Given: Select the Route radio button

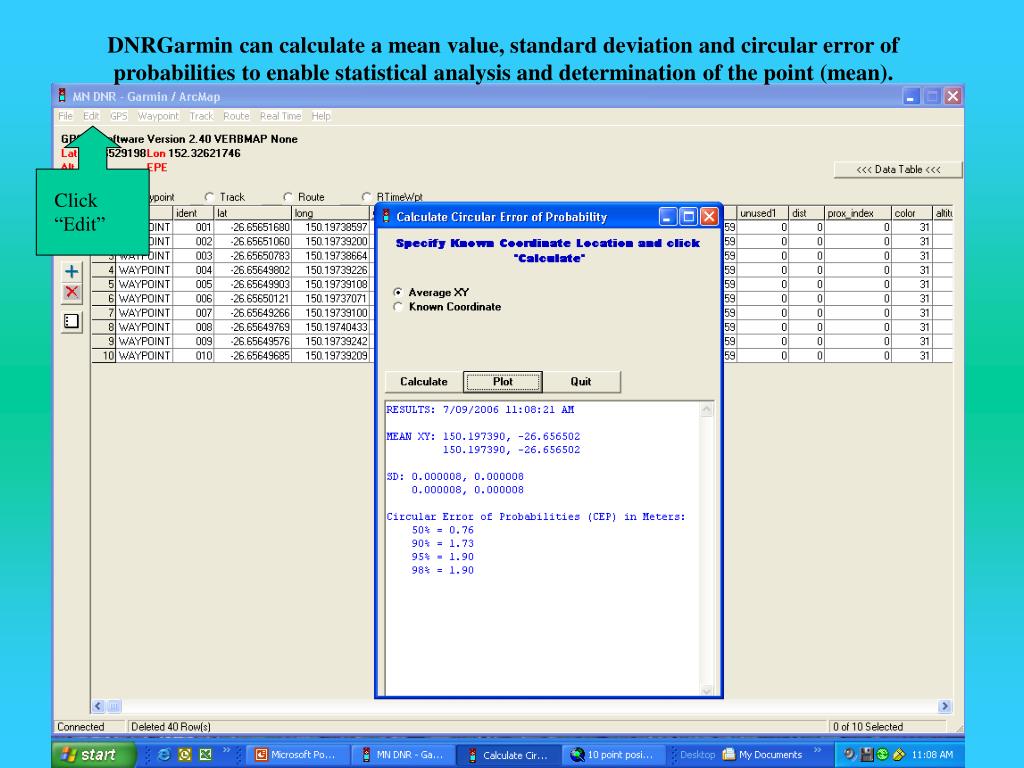Looking at the screenshot, I should (288, 197).
